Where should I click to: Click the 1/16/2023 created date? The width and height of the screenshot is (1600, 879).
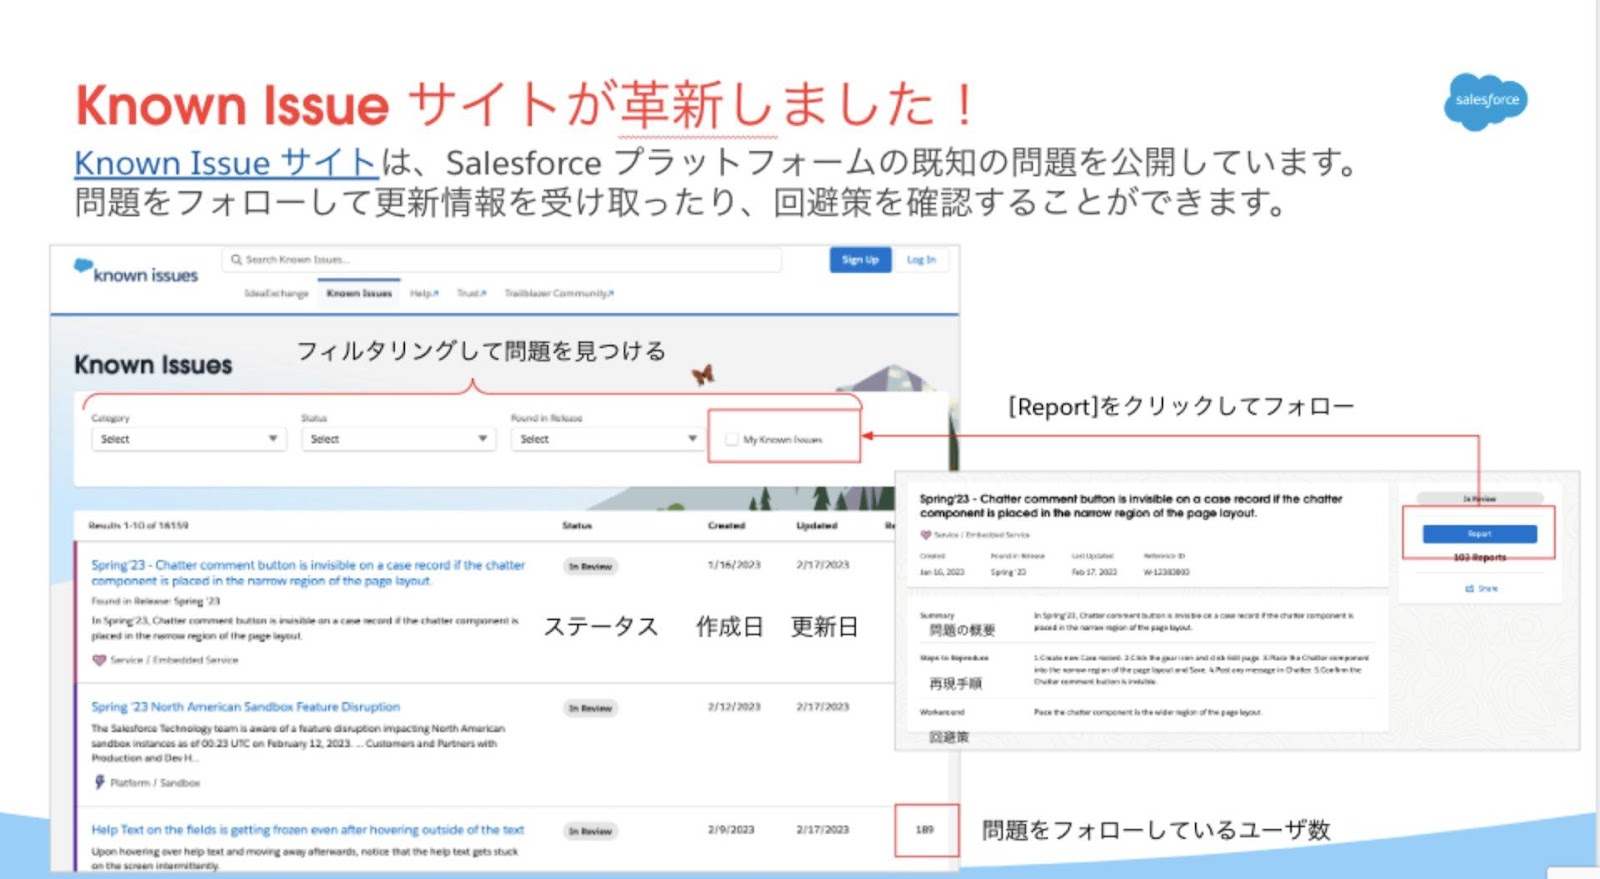(734, 565)
